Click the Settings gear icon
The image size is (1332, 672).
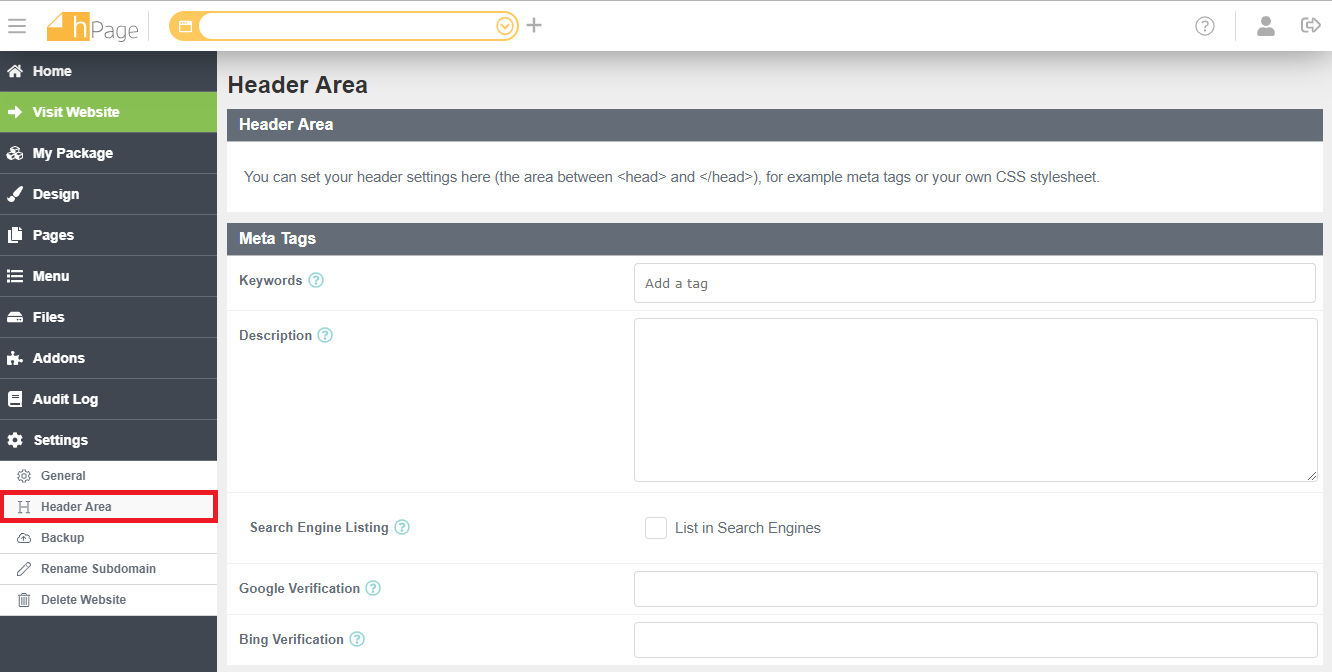click(15, 440)
